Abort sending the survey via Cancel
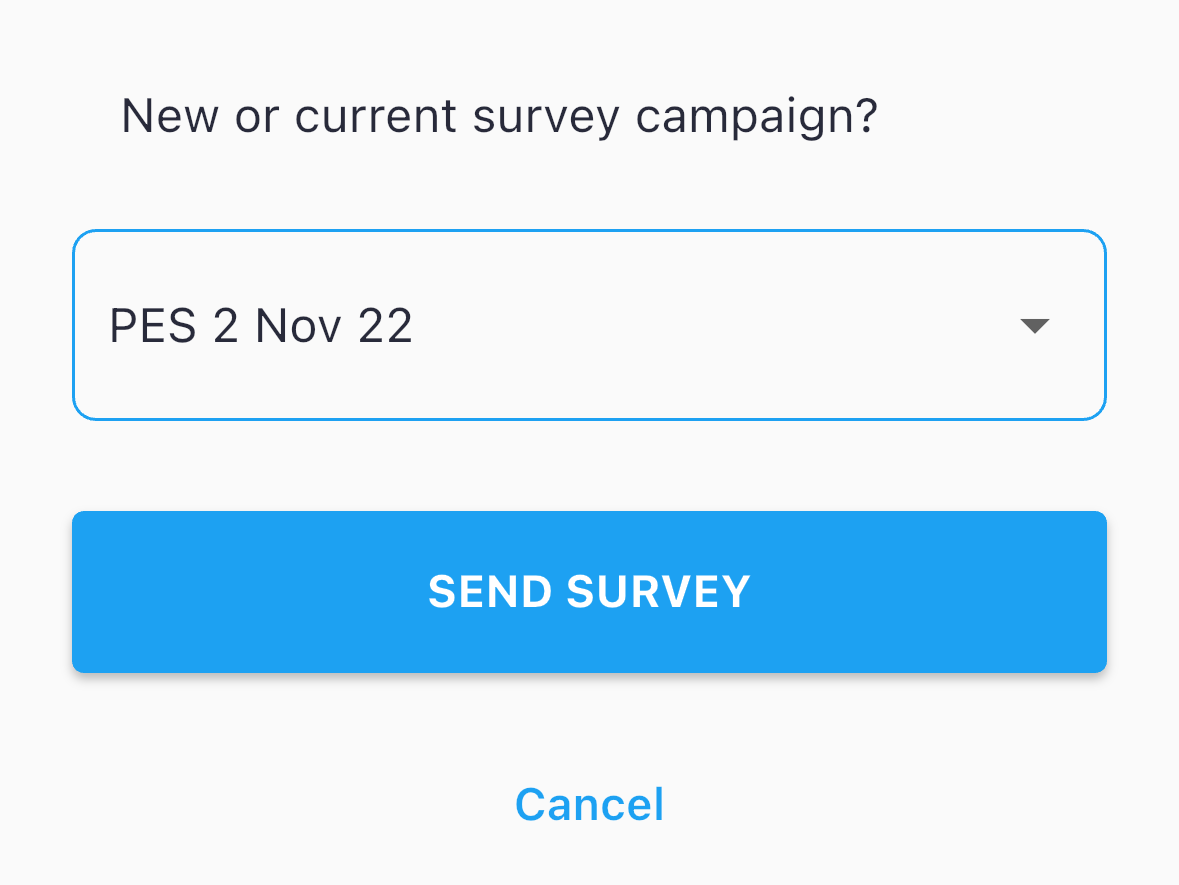This screenshot has width=1179, height=885. click(589, 804)
